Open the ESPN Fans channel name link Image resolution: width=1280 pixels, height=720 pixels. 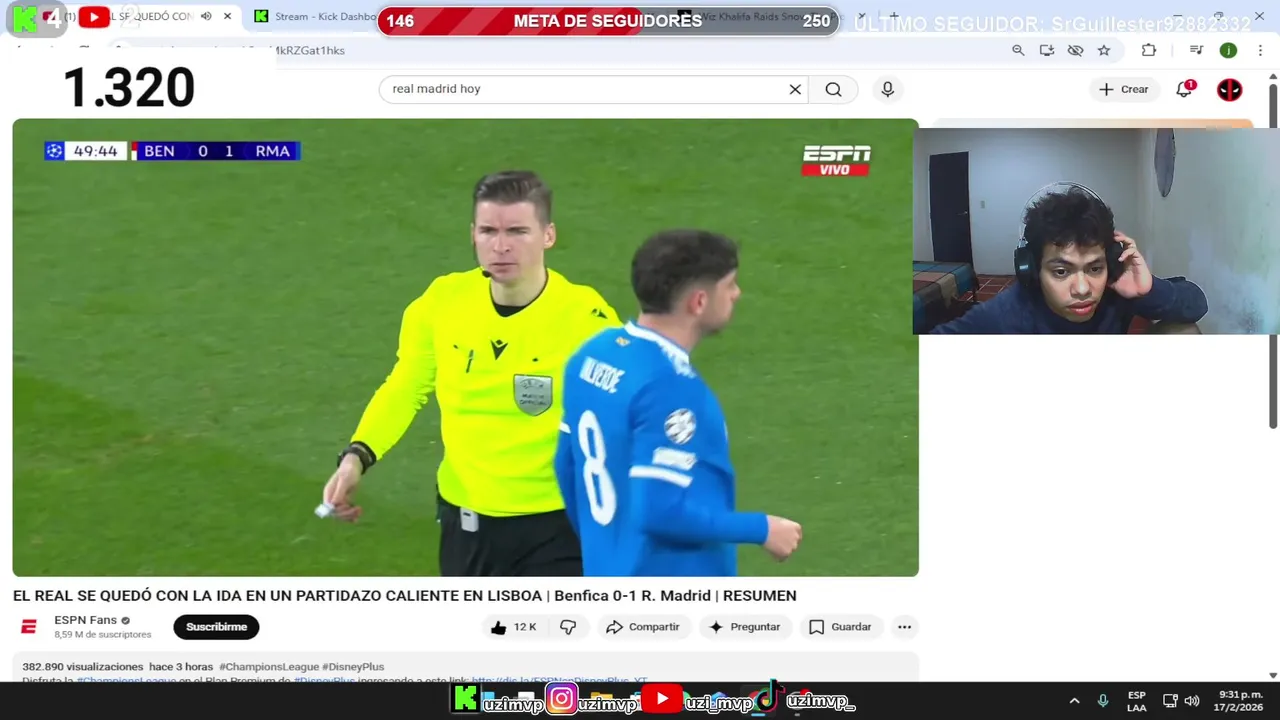[x=86, y=620]
